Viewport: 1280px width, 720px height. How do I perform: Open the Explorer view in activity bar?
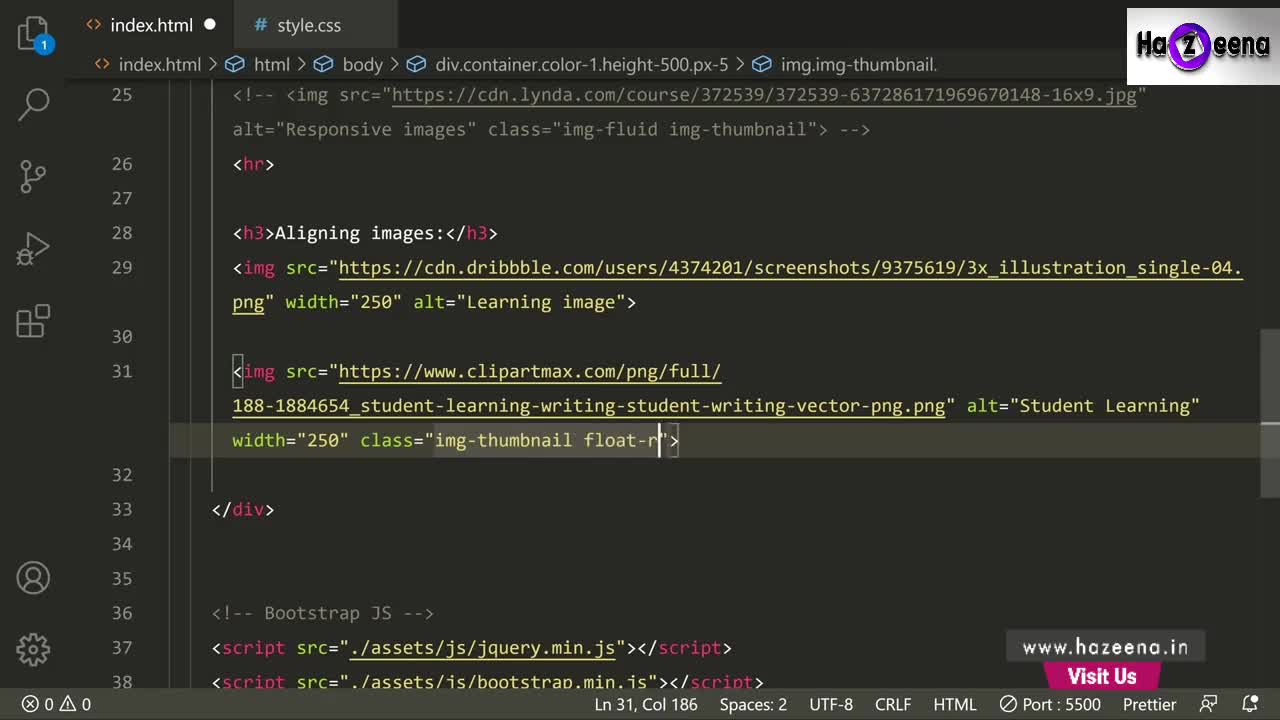coord(33,35)
